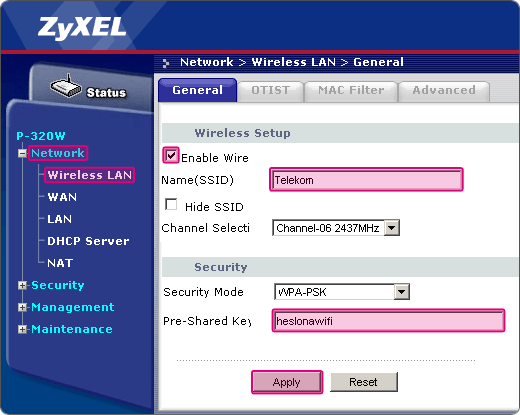Viewport: 520px width, 415px height.
Task: Switch to the General tab
Action: [198, 90]
